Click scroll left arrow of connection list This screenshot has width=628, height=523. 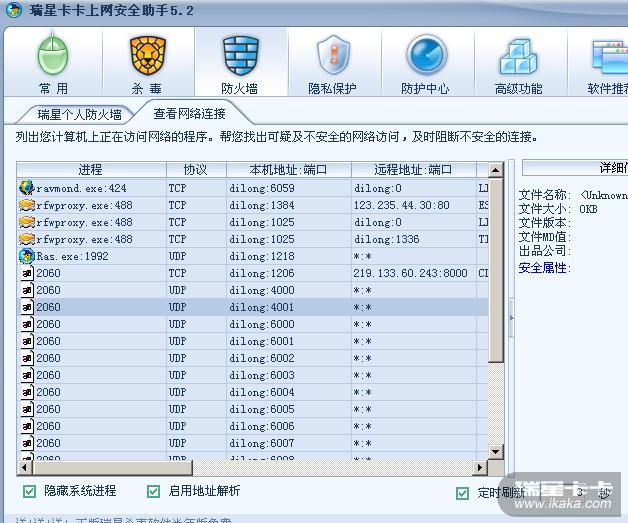[24, 467]
